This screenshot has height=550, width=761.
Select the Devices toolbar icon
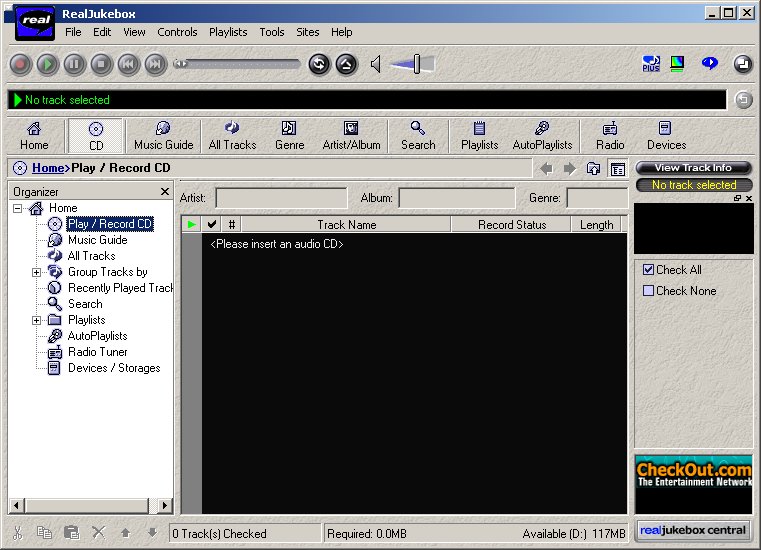666,135
